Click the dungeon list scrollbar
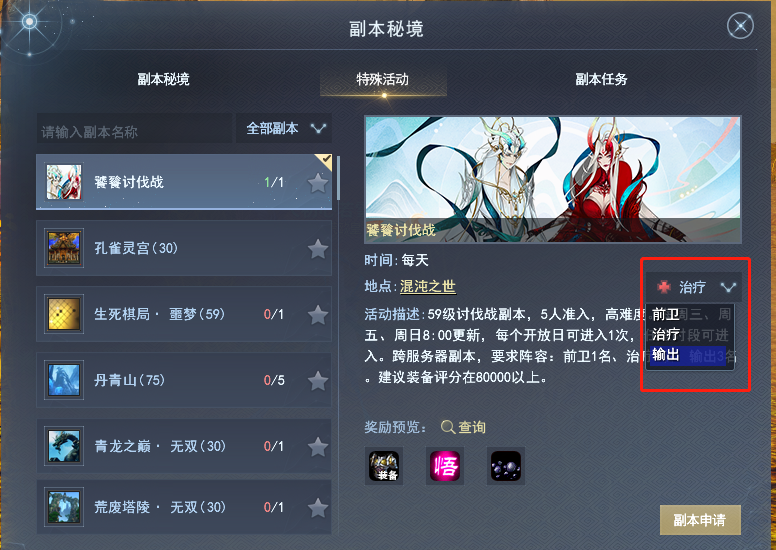 [339, 178]
